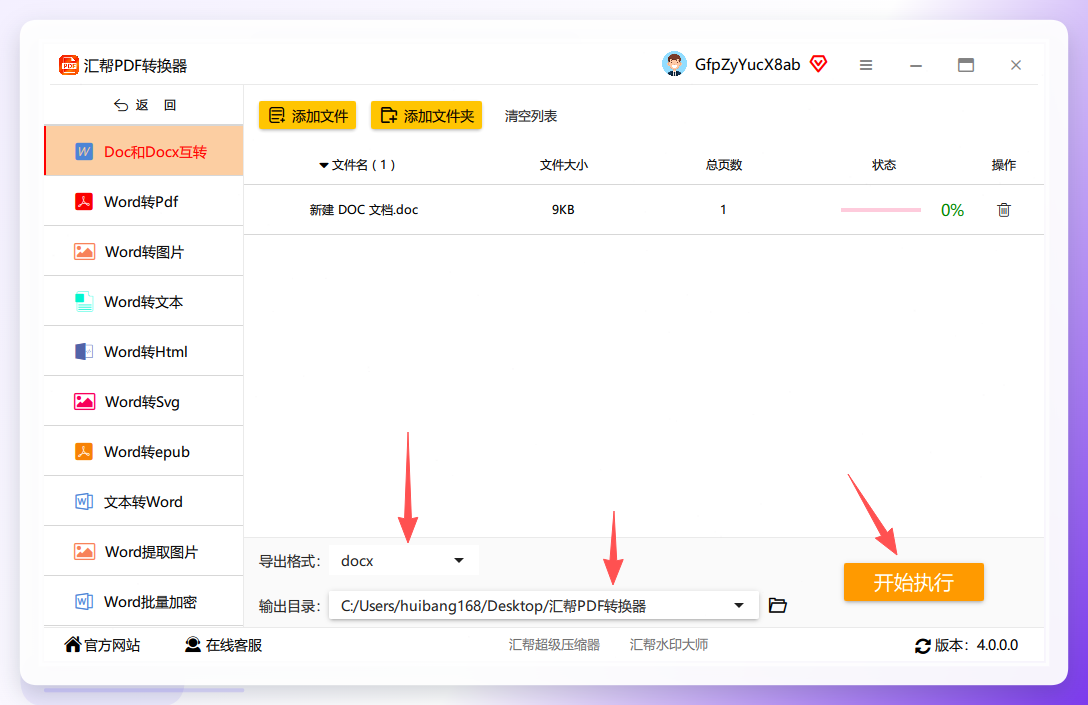Click the 官方网站 home icon
Viewport: 1088px width, 705px height.
73,645
